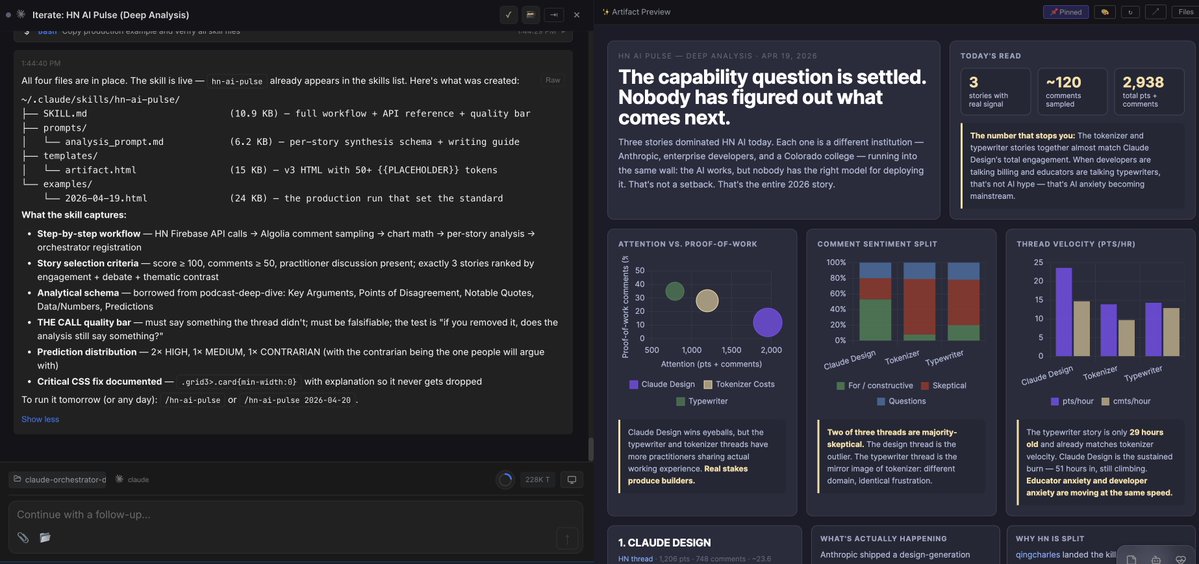The width and height of the screenshot is (1199, 564).
Task: Click the SKILL.md file line
Action: (276, 114)
